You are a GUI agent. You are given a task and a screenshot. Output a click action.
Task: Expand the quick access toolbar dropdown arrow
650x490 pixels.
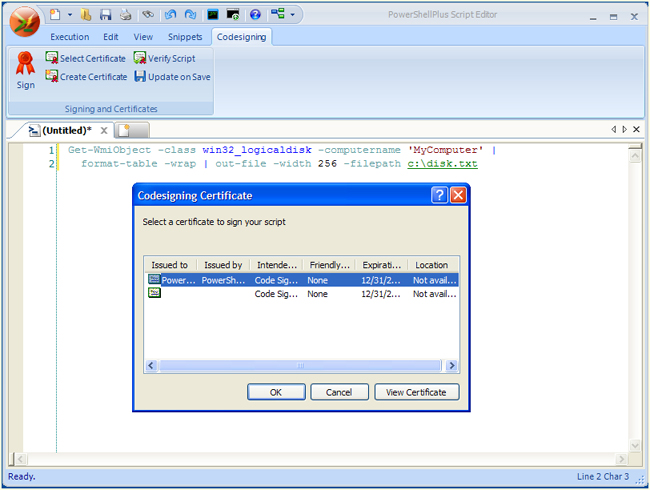coord(292,15)
